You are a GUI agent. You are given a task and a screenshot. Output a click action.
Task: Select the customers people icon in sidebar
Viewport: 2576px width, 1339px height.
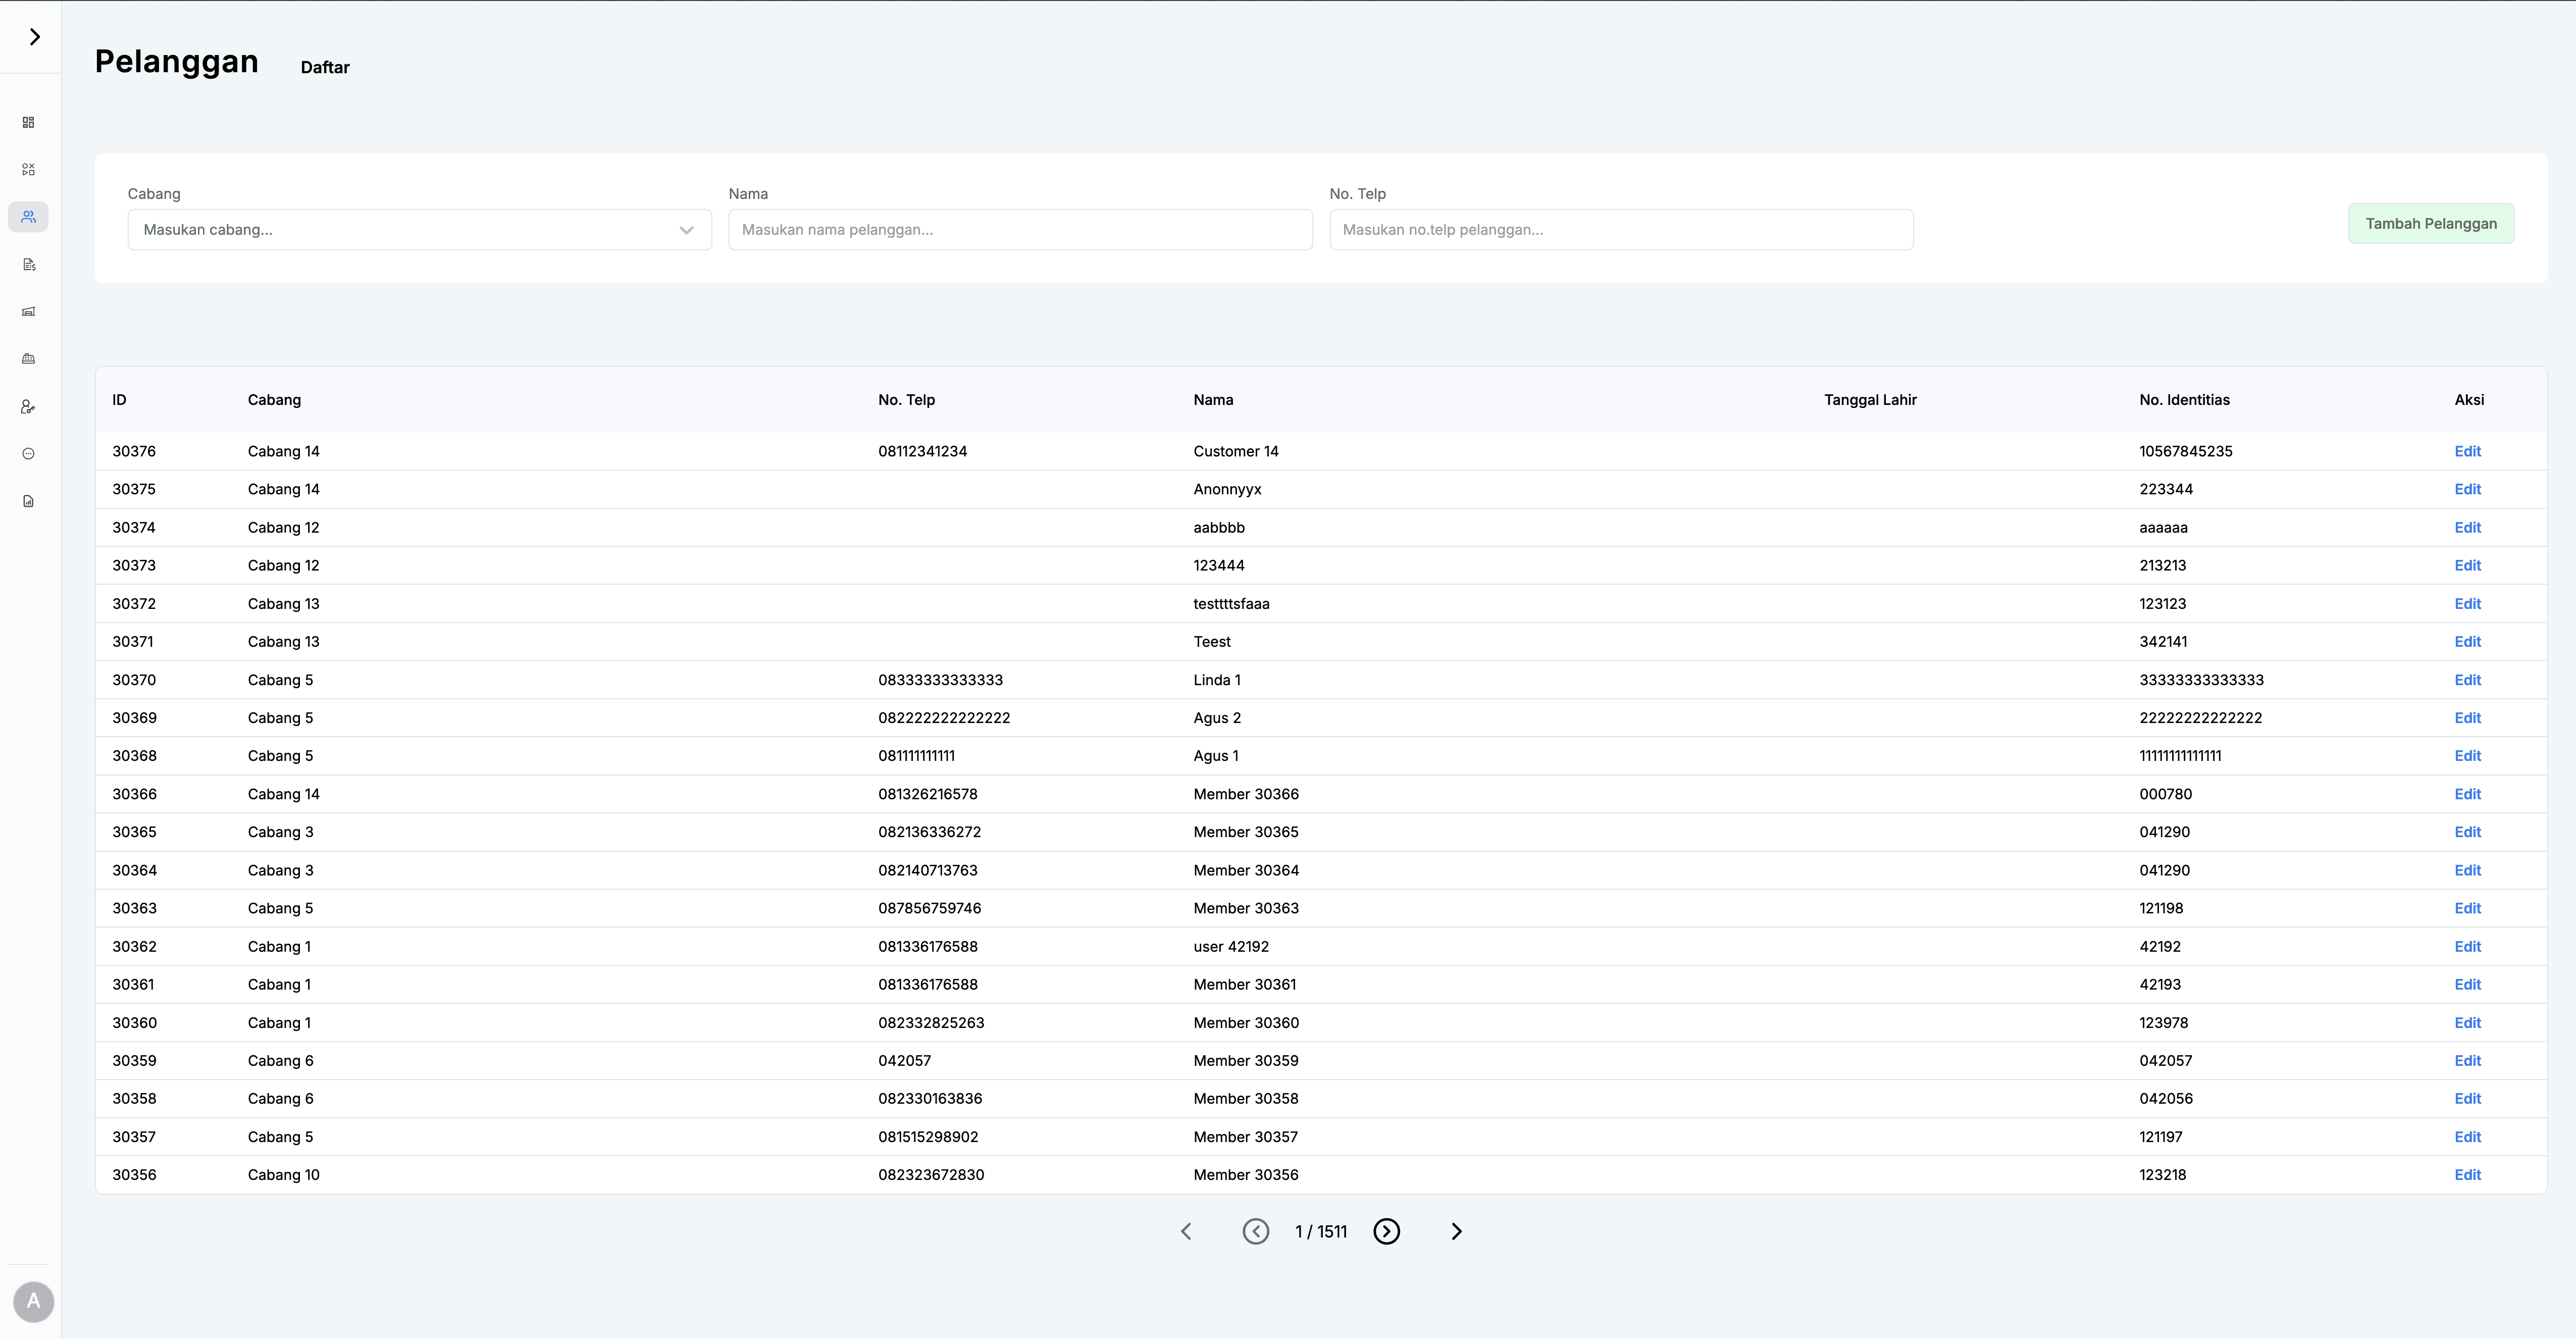tap(28, 217)
